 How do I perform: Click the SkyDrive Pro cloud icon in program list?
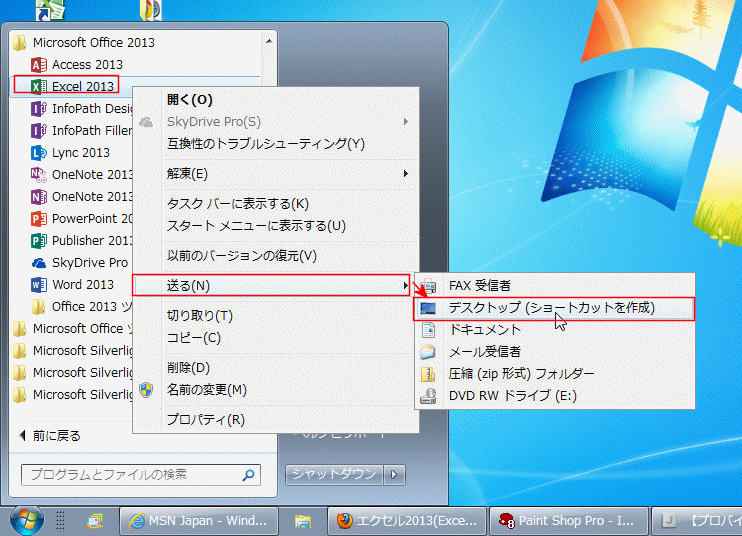click(x=39, y=263)
